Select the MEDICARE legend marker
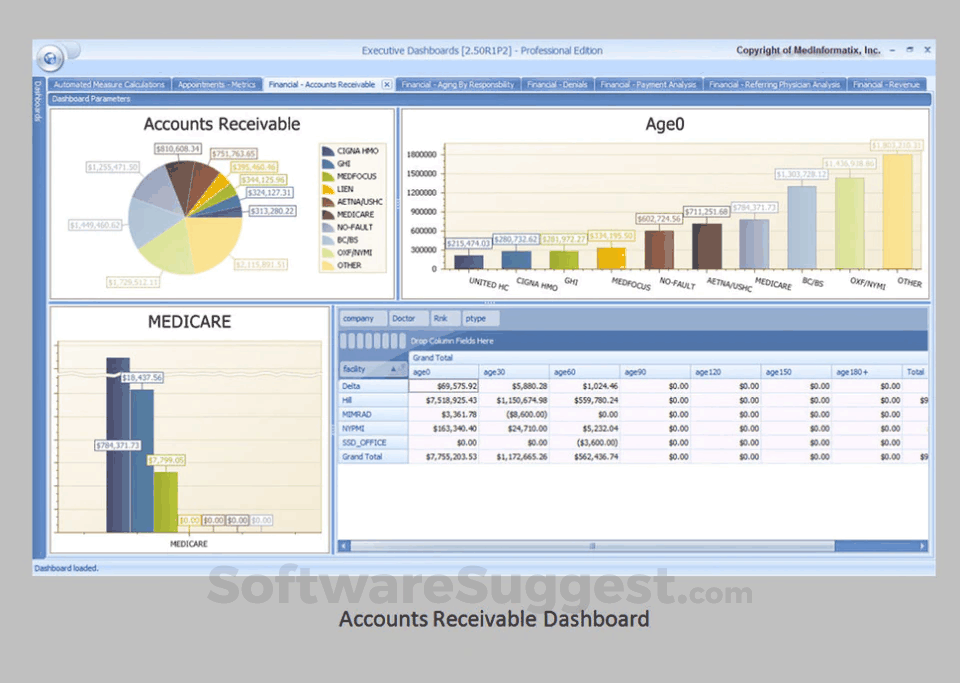 click(x=329, y=213)
